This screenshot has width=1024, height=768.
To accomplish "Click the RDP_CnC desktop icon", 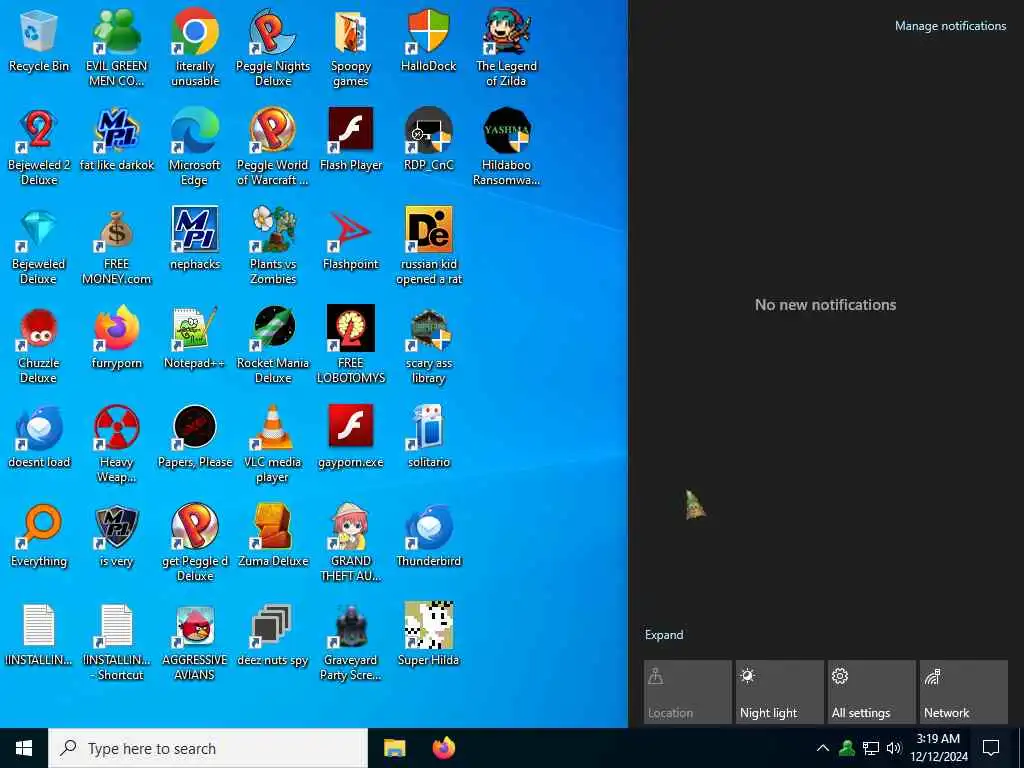I will tap(428, 140).
